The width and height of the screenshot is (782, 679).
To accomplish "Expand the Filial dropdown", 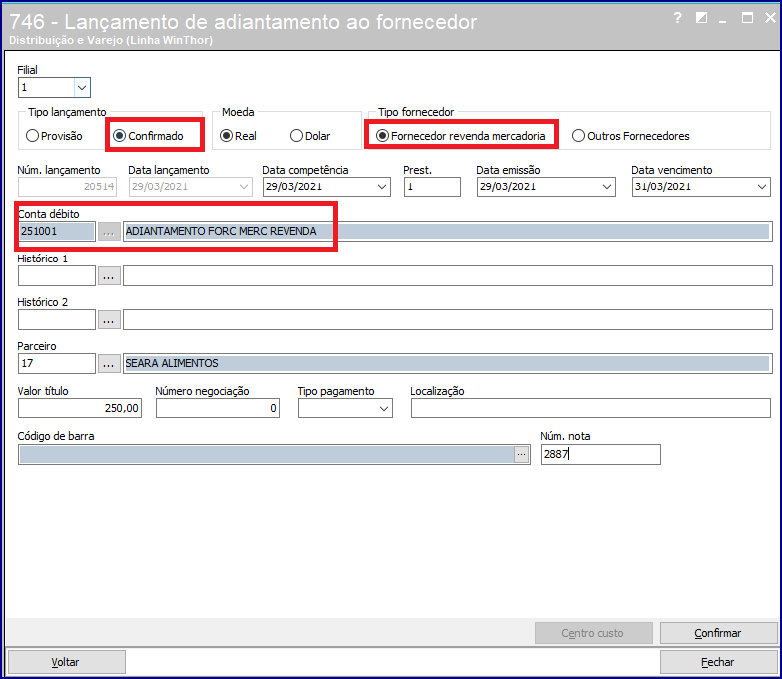I will tap(82, 88).
